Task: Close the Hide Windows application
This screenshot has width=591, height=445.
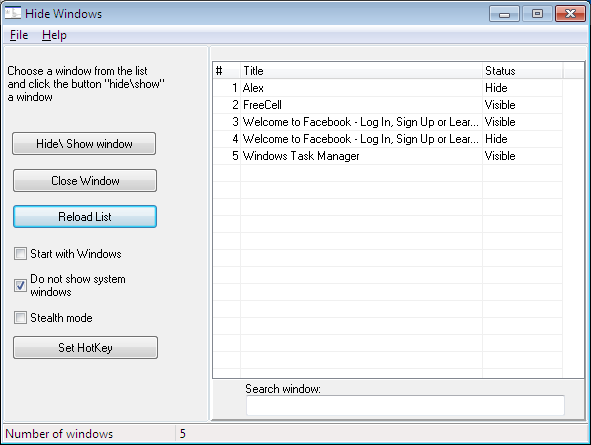Action: point(570,14)
